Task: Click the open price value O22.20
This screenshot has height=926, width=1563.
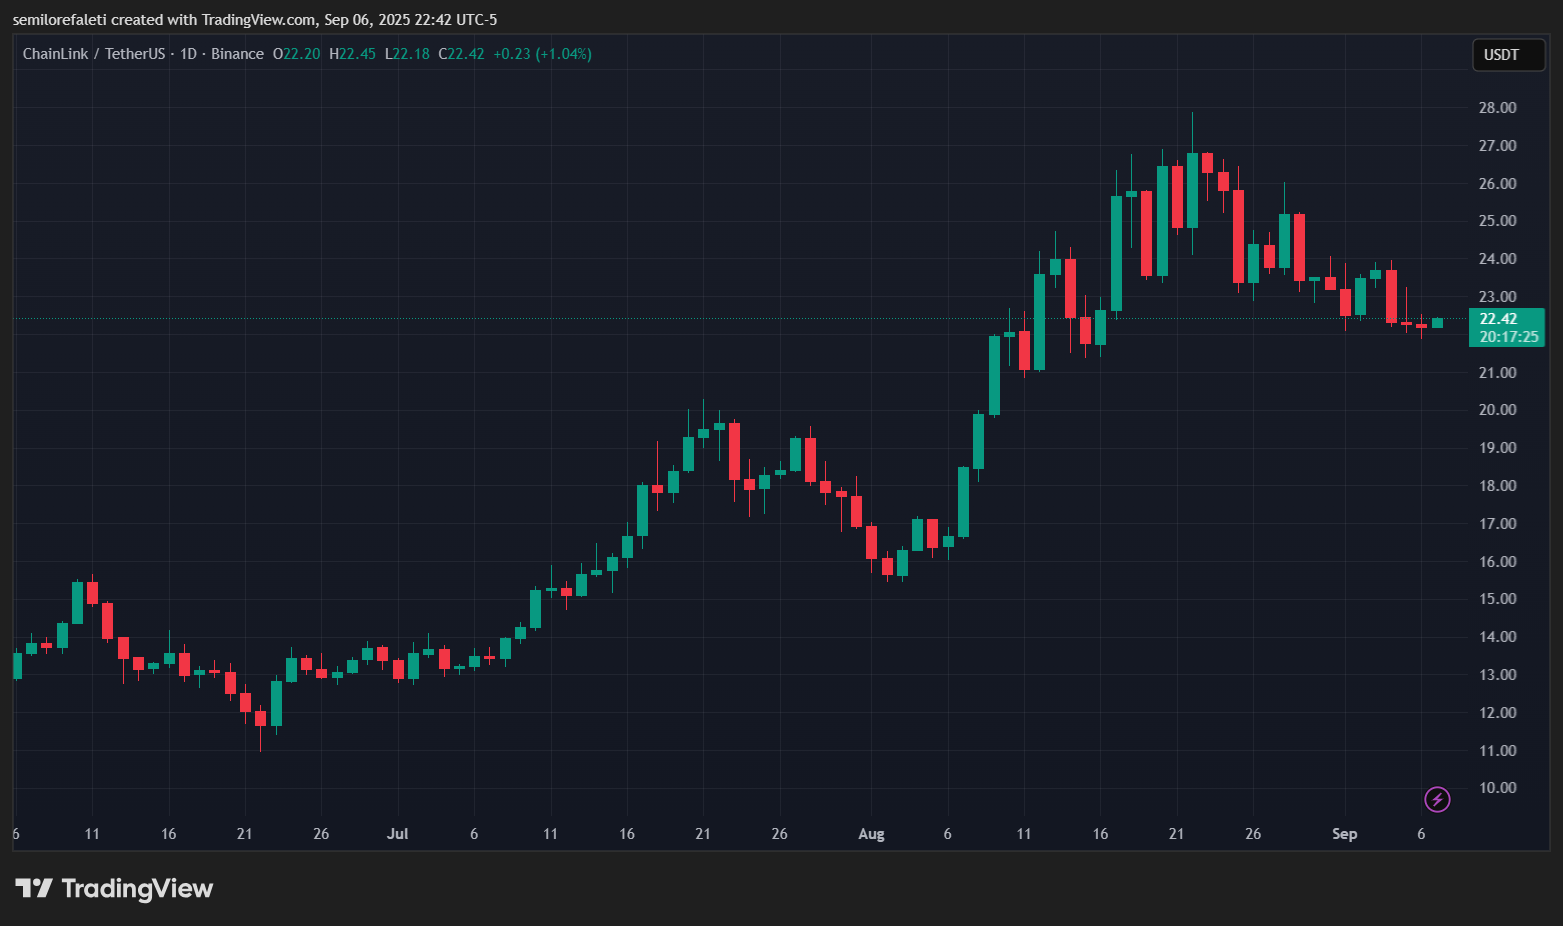Action: [x=297, y=54]
